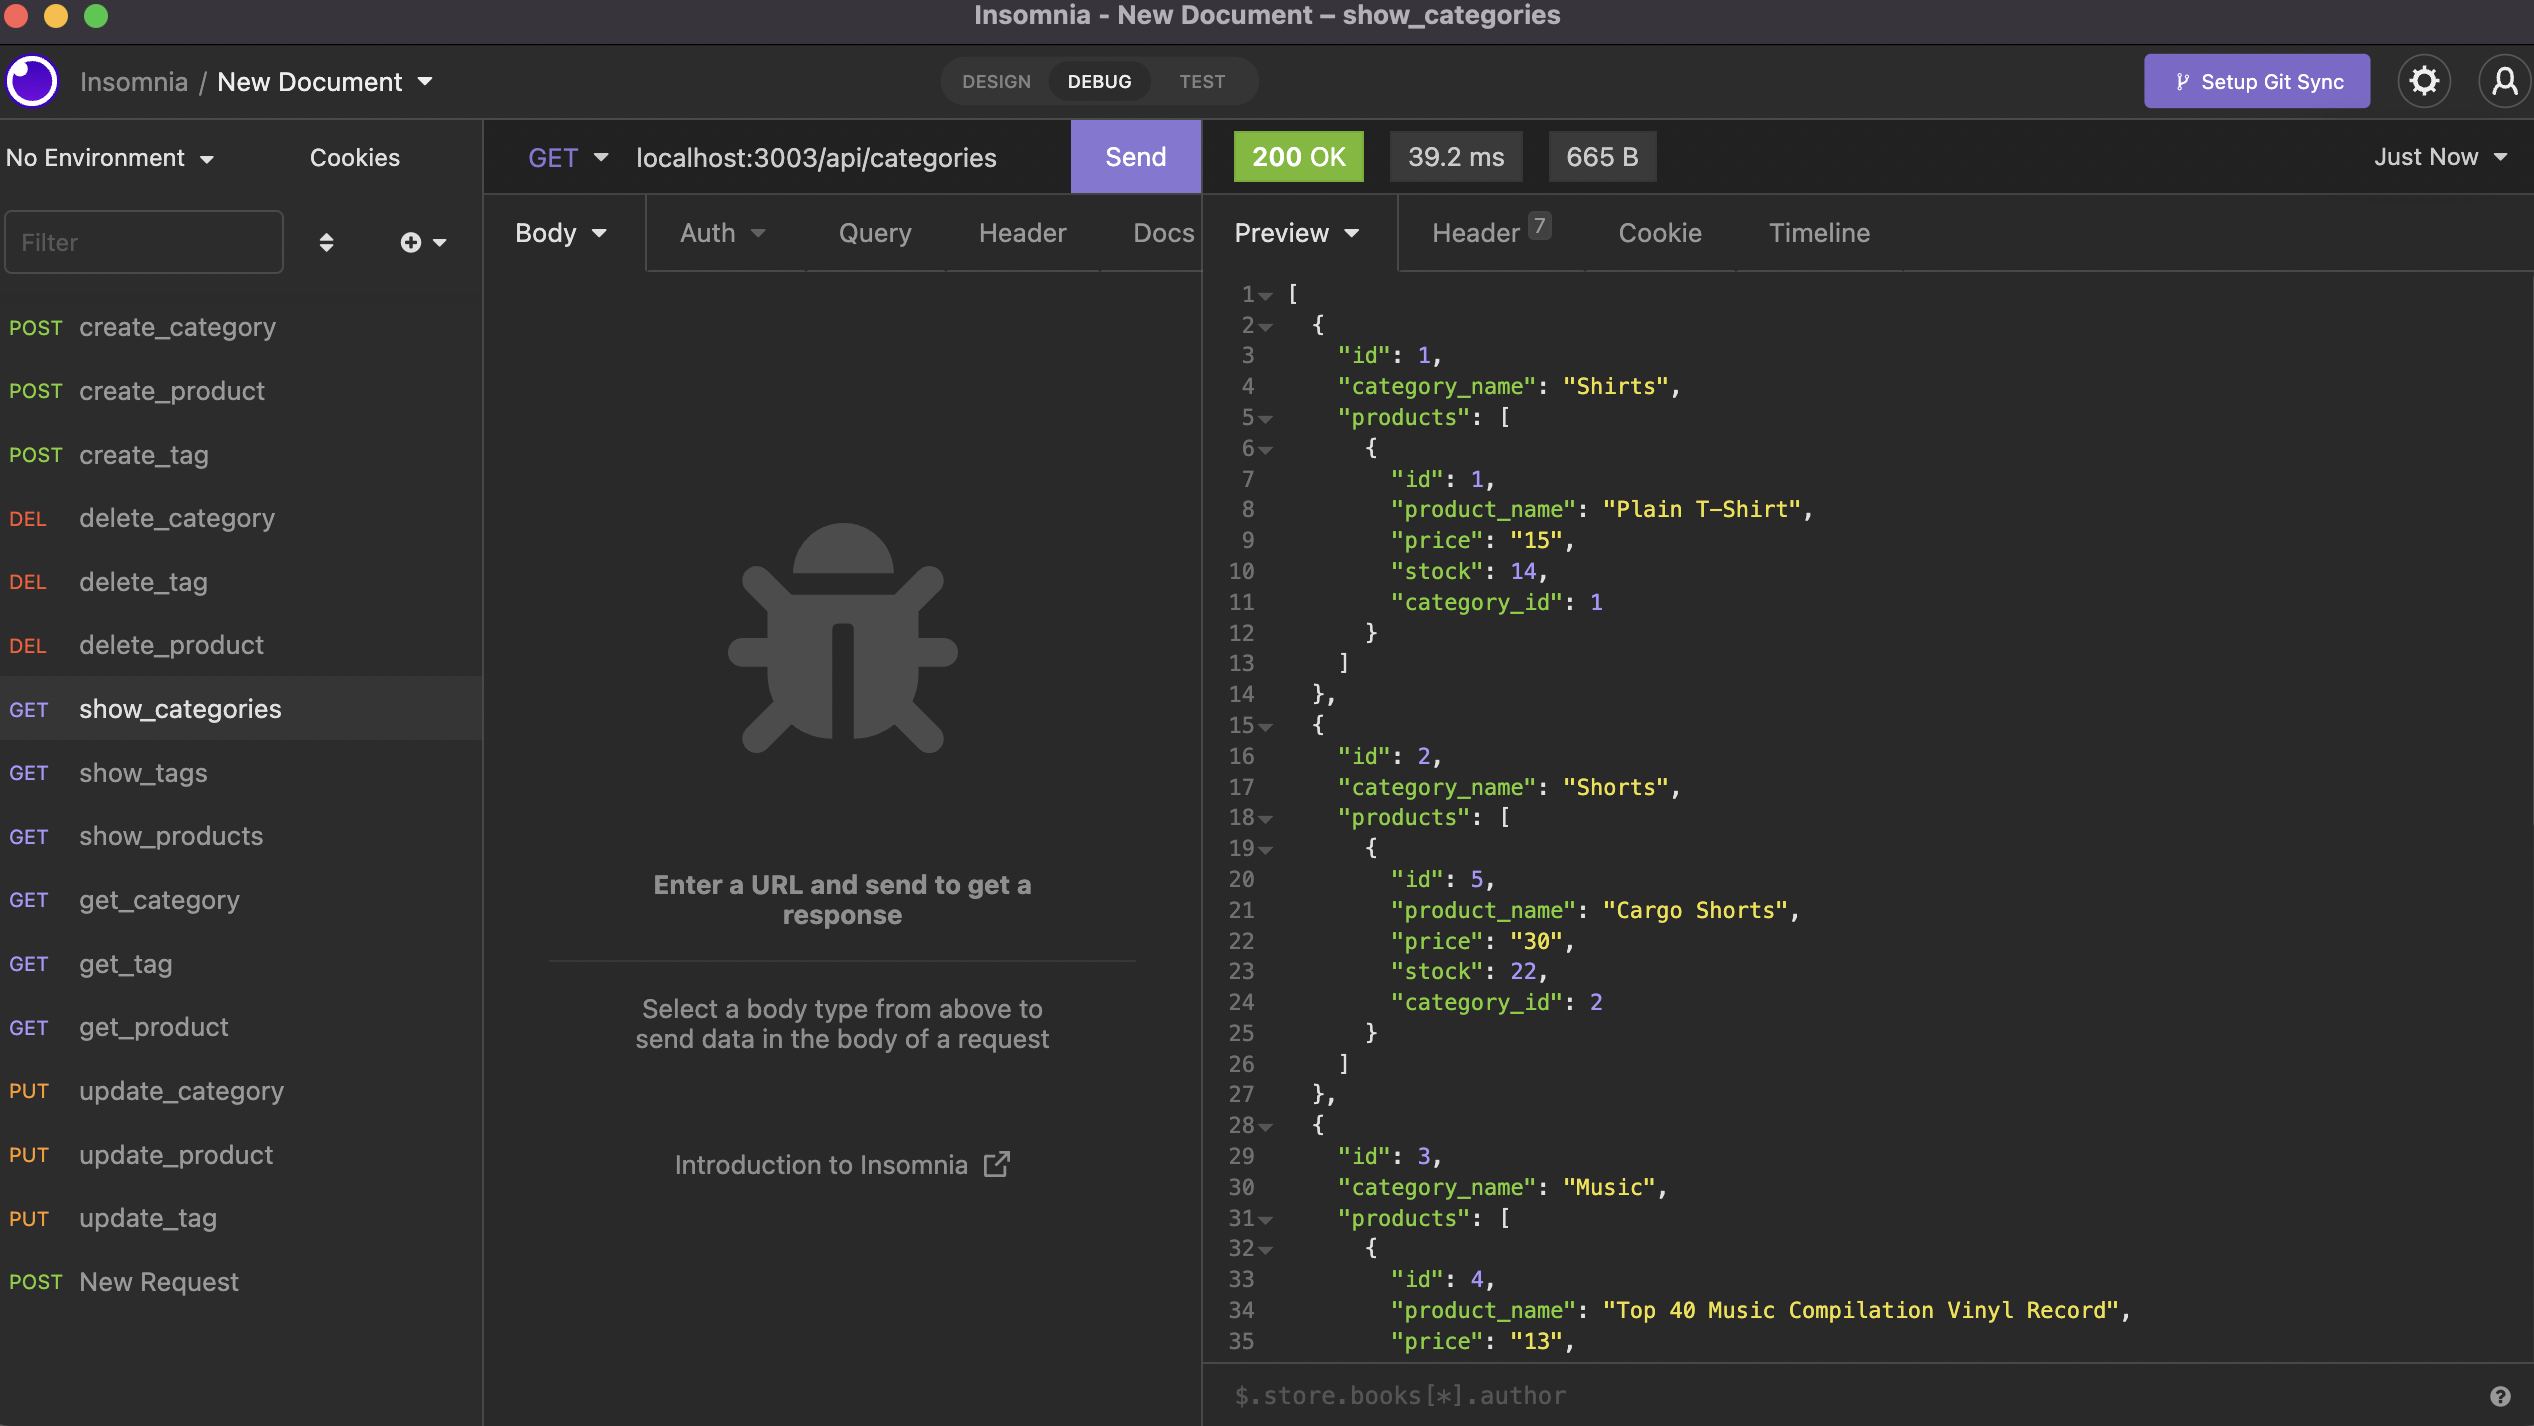Click the sort requests arrows icon
The image size is (2534, 1426).
click(326, 242)
